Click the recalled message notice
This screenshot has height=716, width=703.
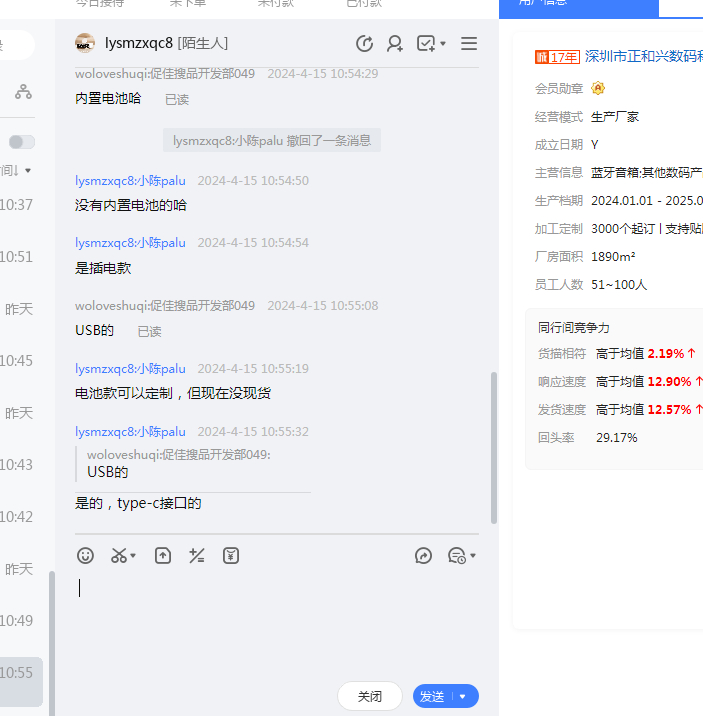pos(272,140)
